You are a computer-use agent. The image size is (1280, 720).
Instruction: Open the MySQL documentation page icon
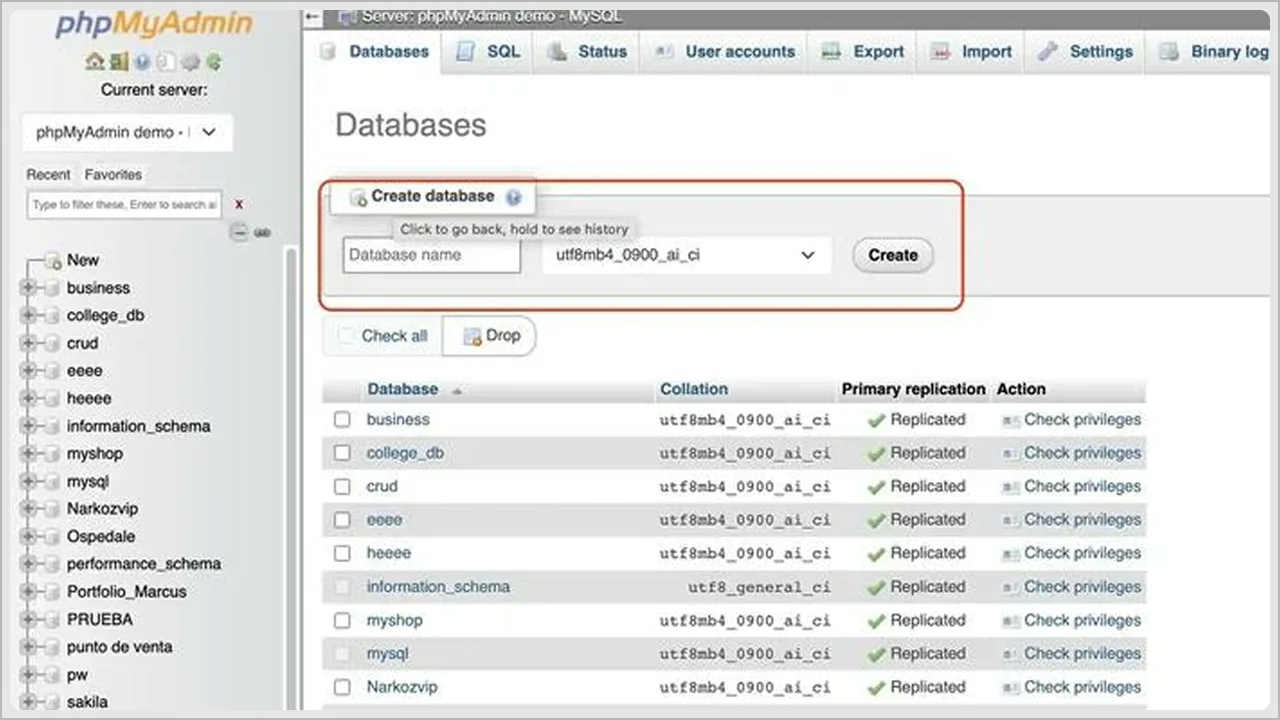(166, 61)
